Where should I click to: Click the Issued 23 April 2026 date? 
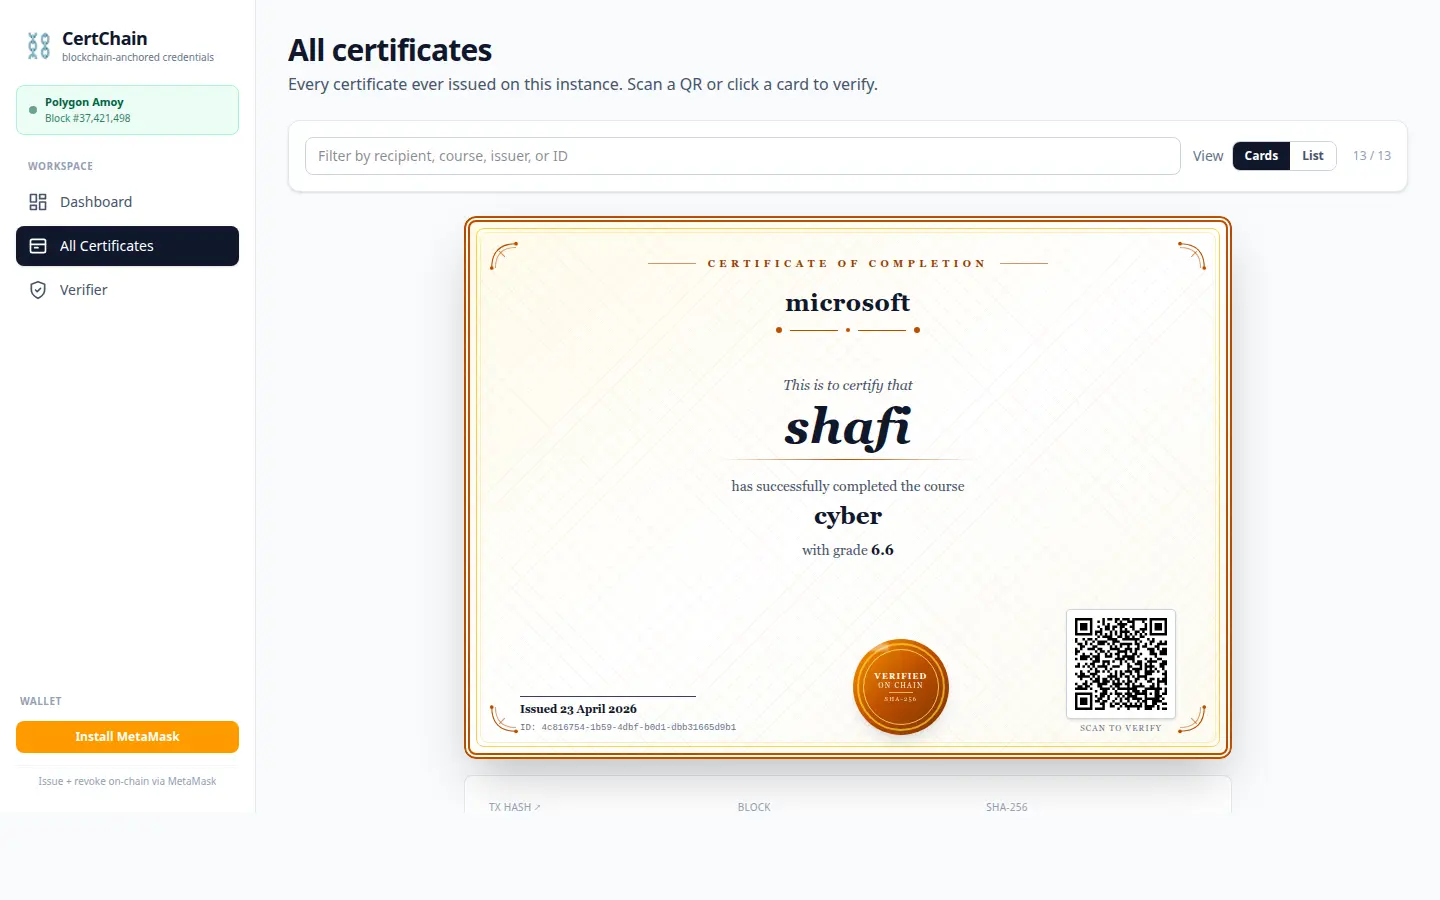[578, 709]
